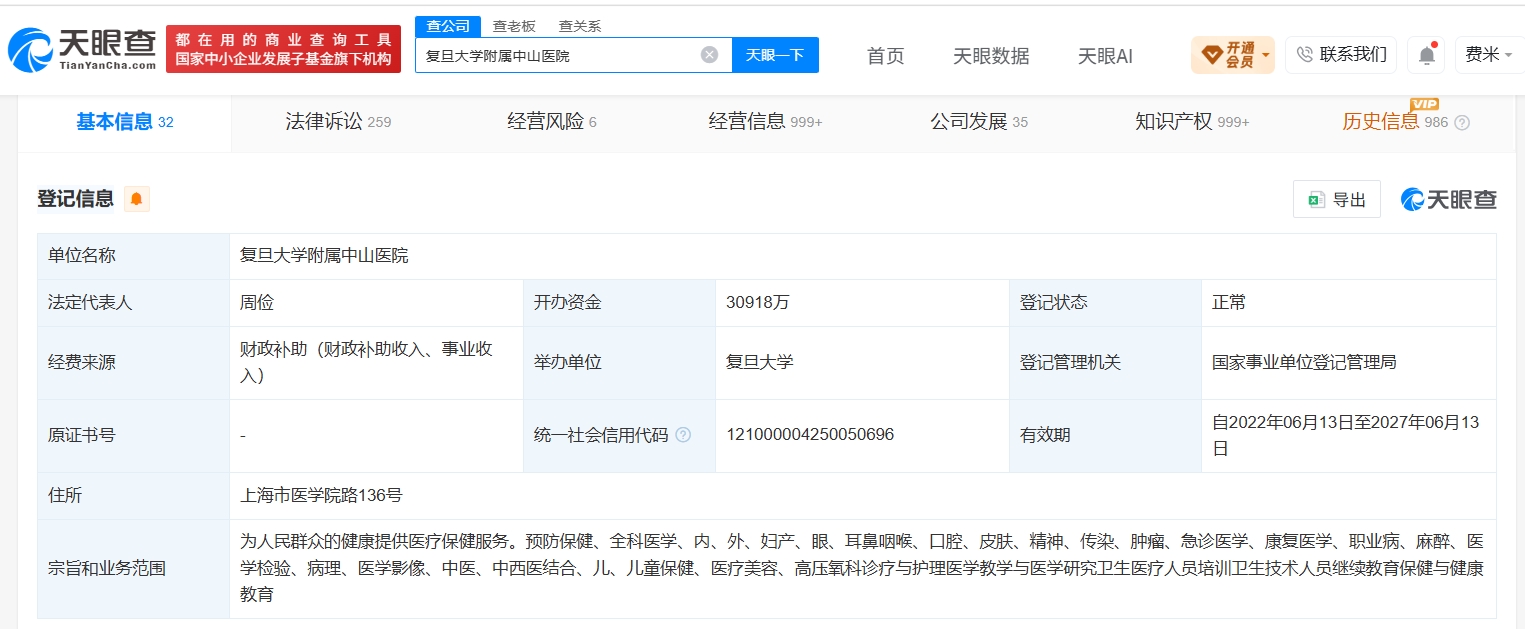This screenshot has height=629, width=1525.
Task: Open 天眼数据 navigation link
Action: (x=991, y=56)
